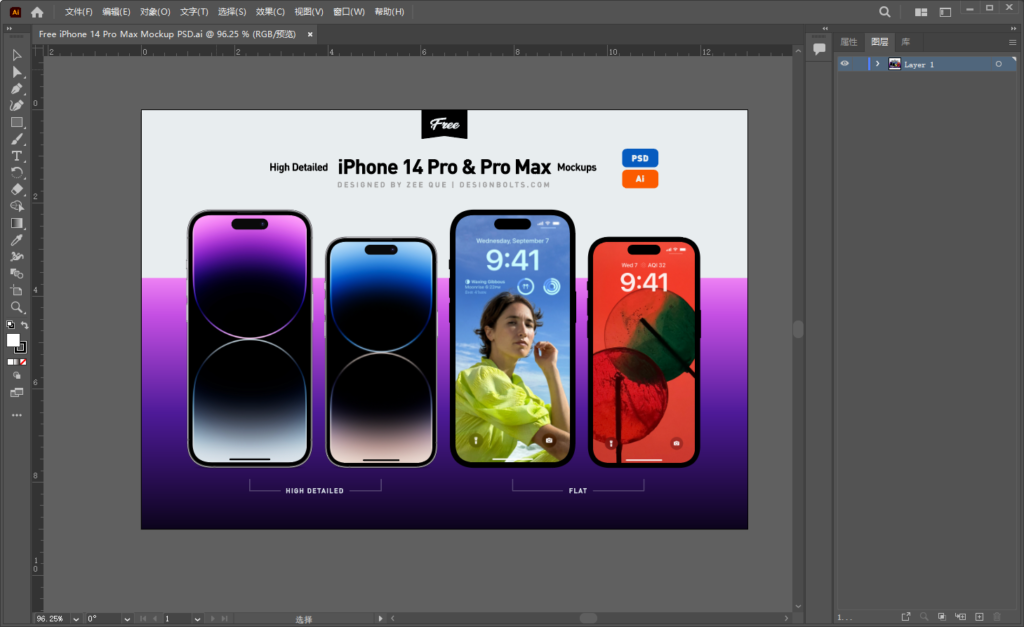Image resolution: width=1024 pixels, height=627 pixels.
Task: Select the Curvature tool
Action: (x=17, y=105)
